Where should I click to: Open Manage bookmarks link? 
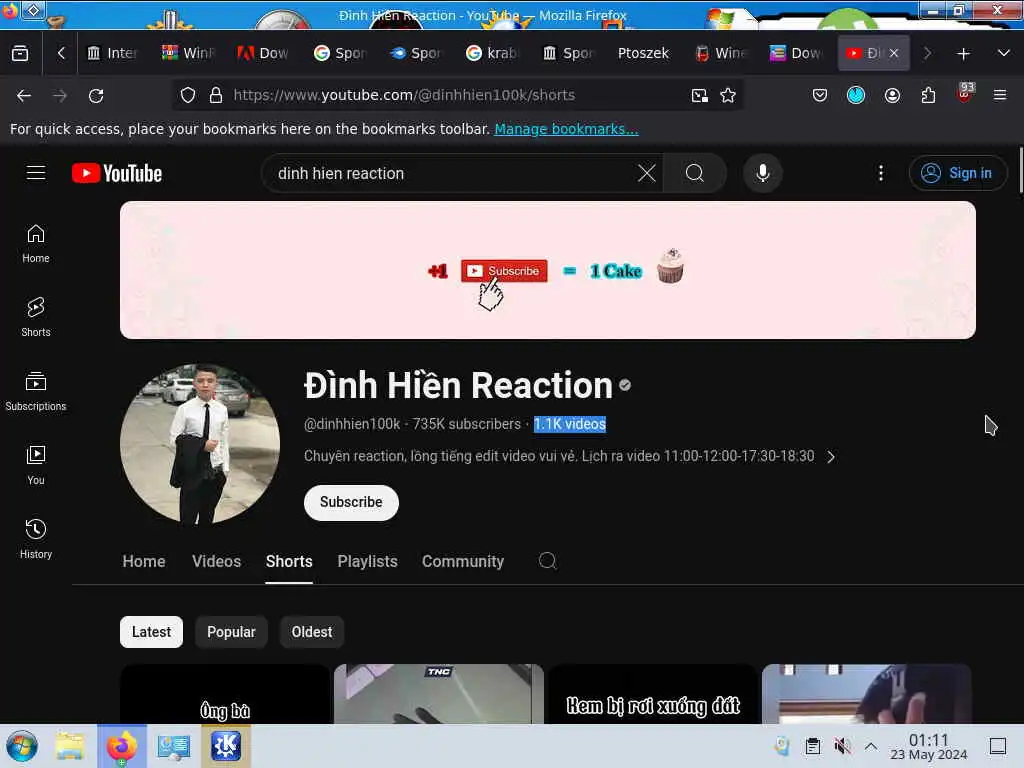point(566,129)
